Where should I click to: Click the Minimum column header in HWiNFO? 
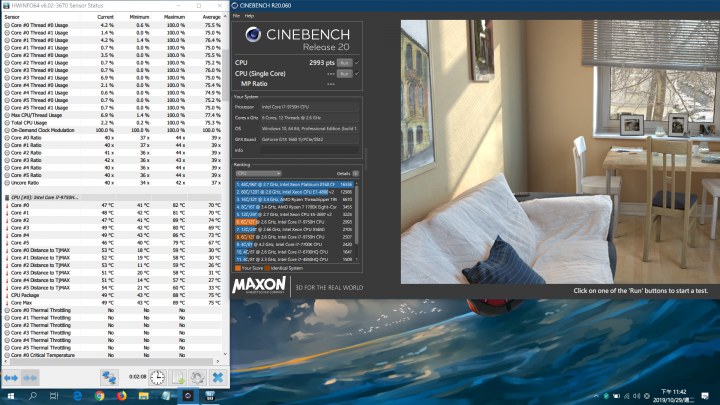[x=139, y=17]
